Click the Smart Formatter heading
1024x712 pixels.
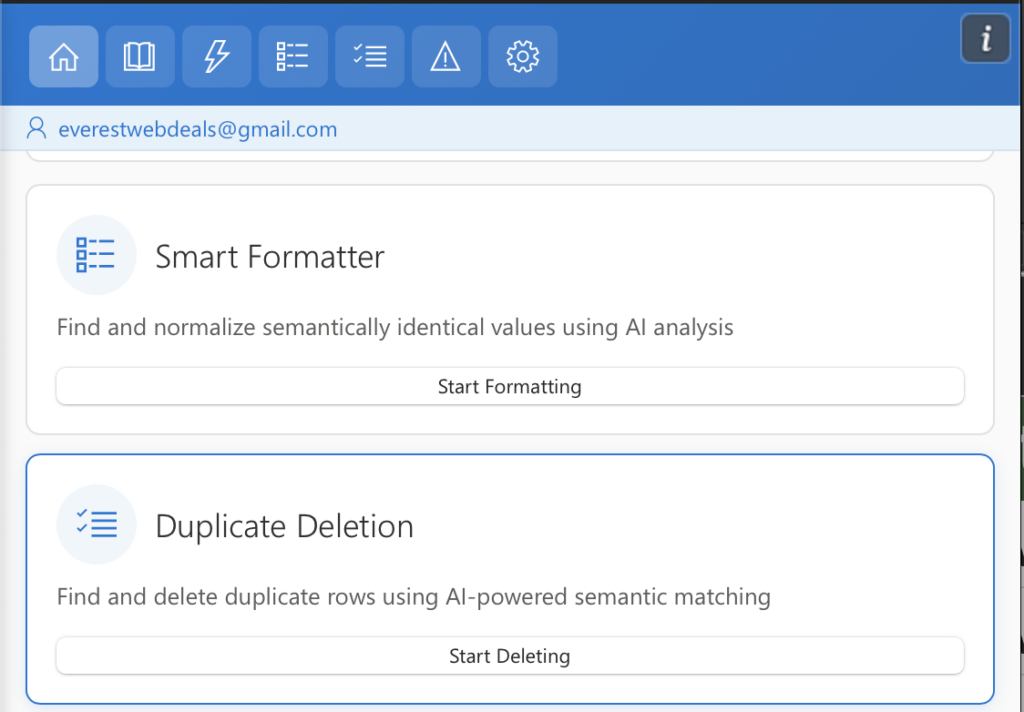point(269,257)
